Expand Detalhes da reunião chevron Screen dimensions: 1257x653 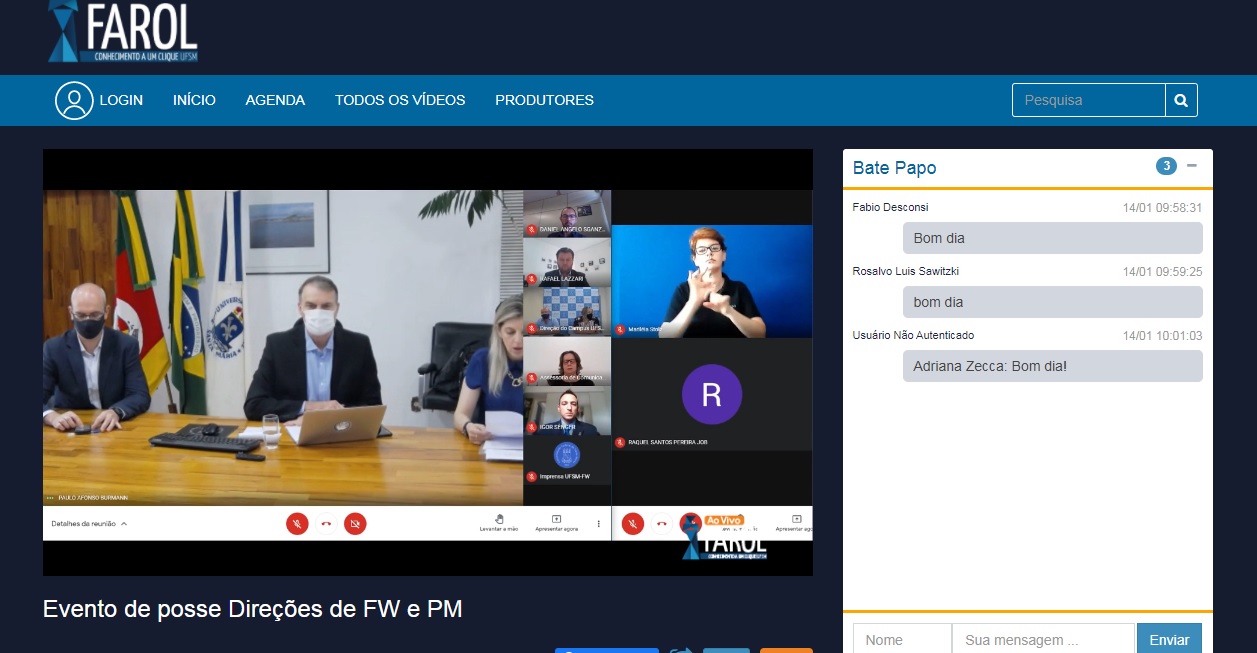(124, 524)
